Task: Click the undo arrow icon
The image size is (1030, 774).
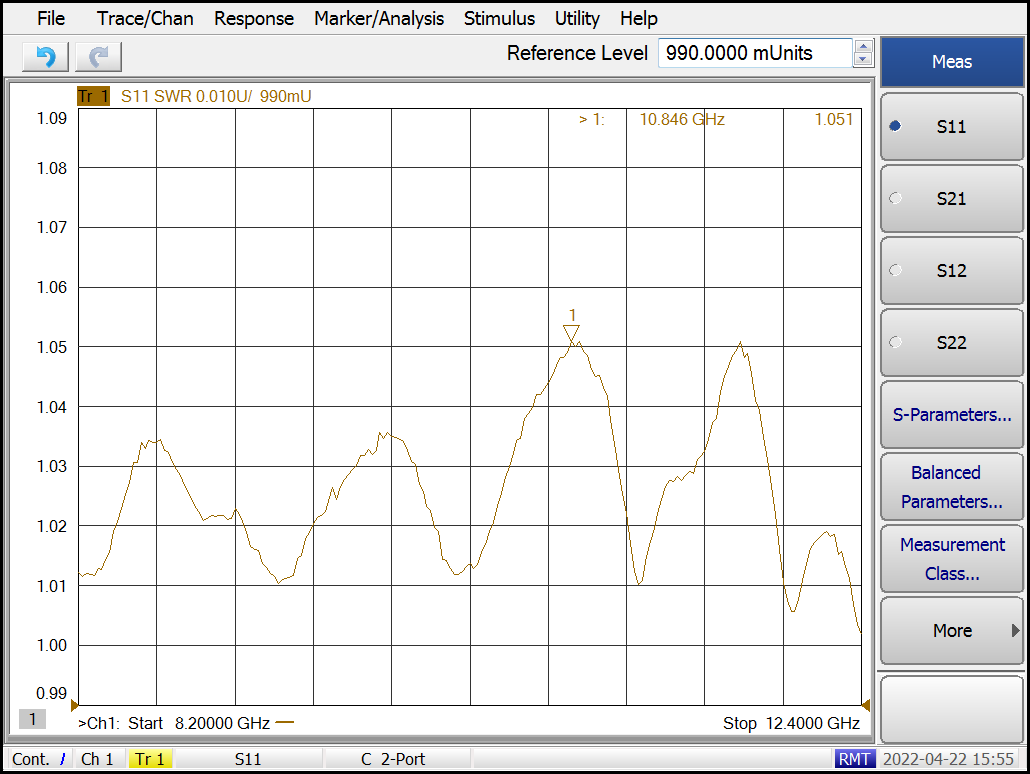Action: 45,56
